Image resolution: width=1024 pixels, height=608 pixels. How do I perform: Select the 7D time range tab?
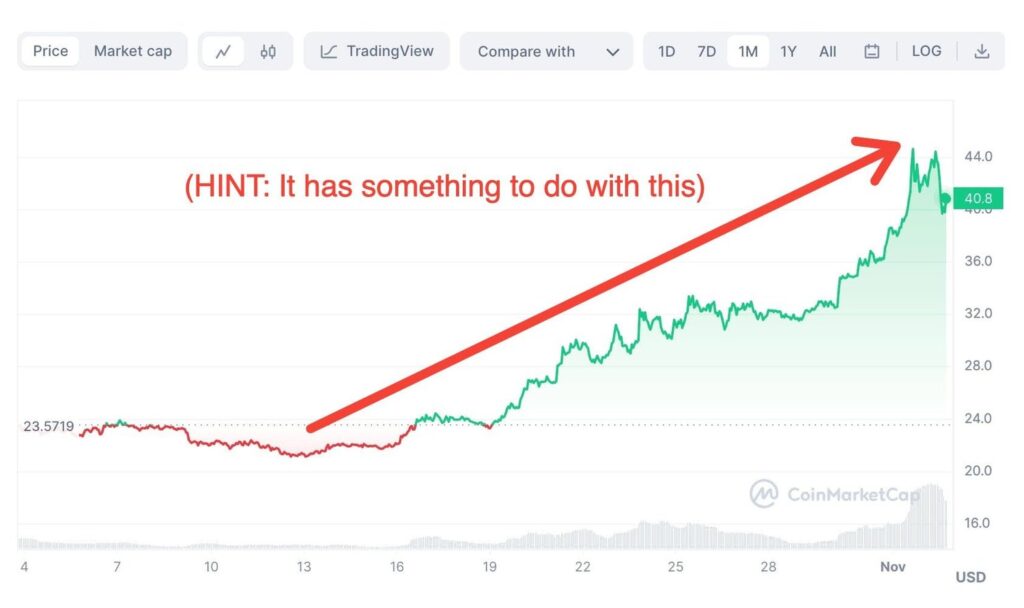click(x=706, y=51)
